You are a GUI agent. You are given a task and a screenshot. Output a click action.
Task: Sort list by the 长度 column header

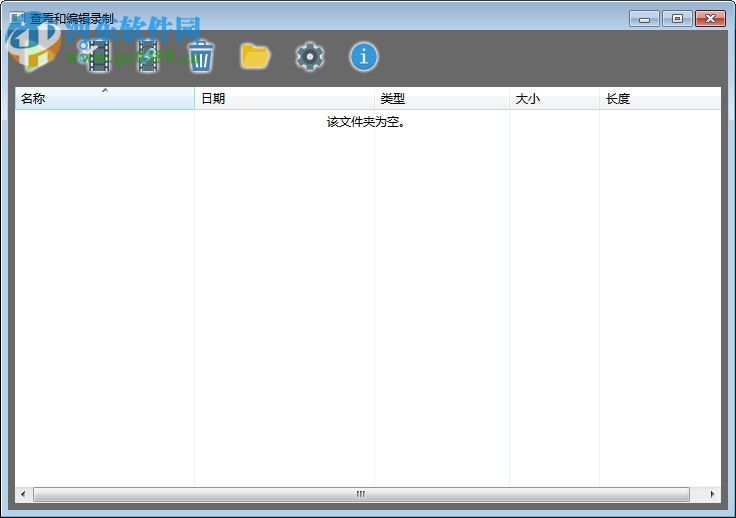coord(660,99)
